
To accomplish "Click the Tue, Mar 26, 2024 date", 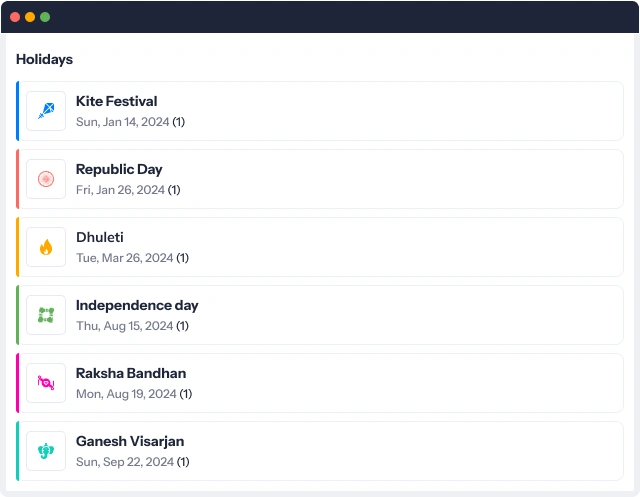I will 124,258.
